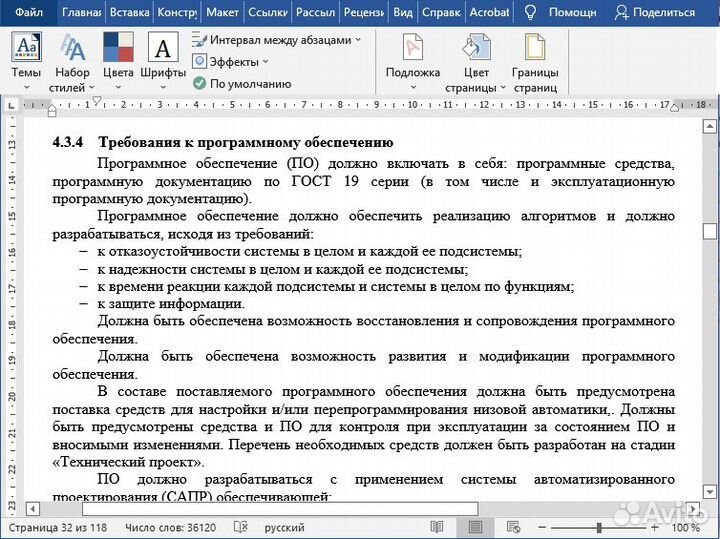Click list item к защите информации
The width and height of the screenshot is (720, 539).
tap(171, 303)
